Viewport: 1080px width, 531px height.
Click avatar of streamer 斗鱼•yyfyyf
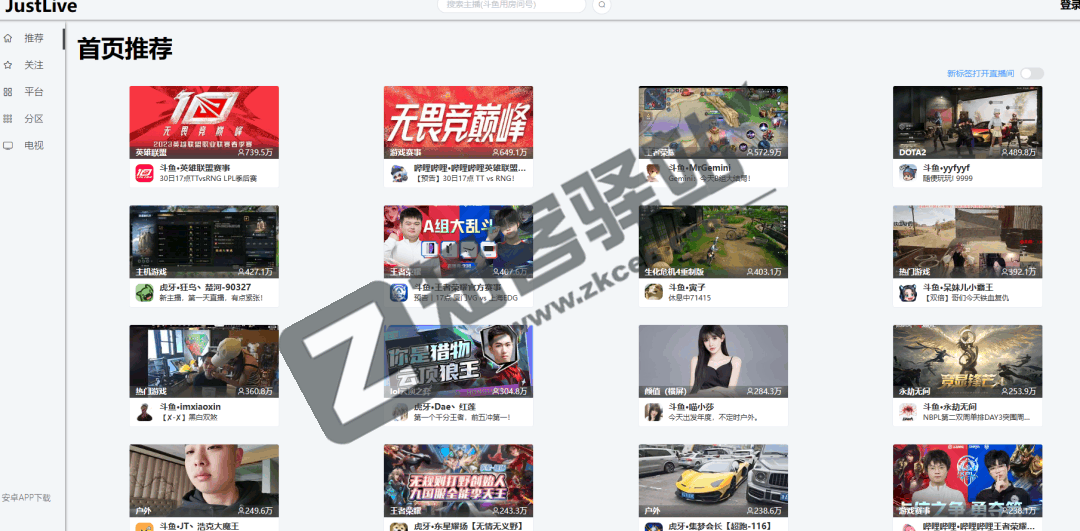tap(908, 173)
